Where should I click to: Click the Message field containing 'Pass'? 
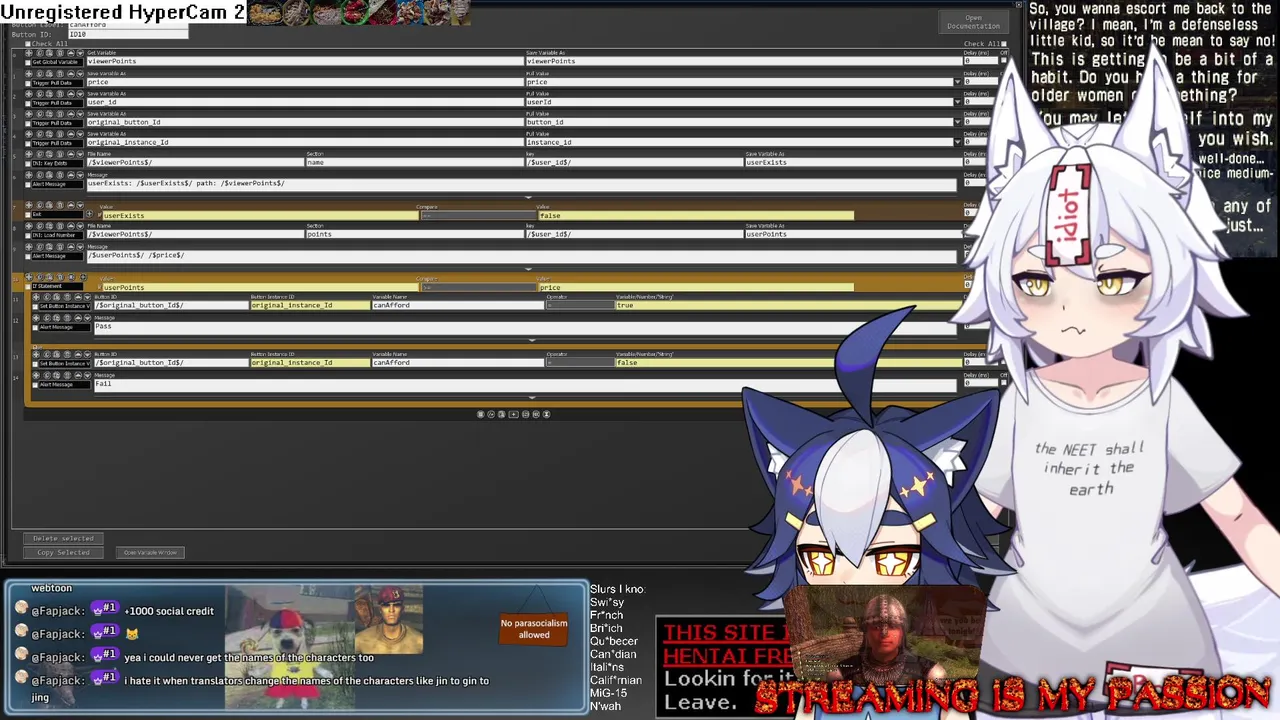(525, 328)
